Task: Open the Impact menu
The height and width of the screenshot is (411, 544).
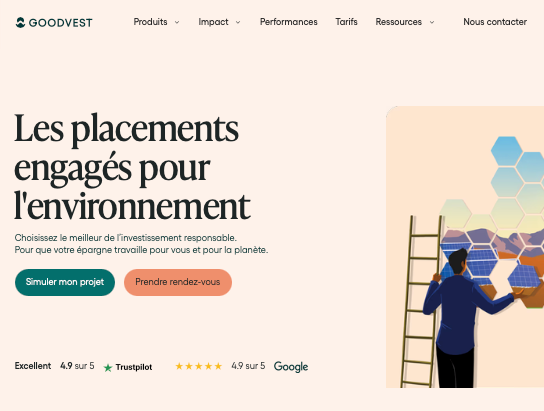Action: (x=213, y=22)
